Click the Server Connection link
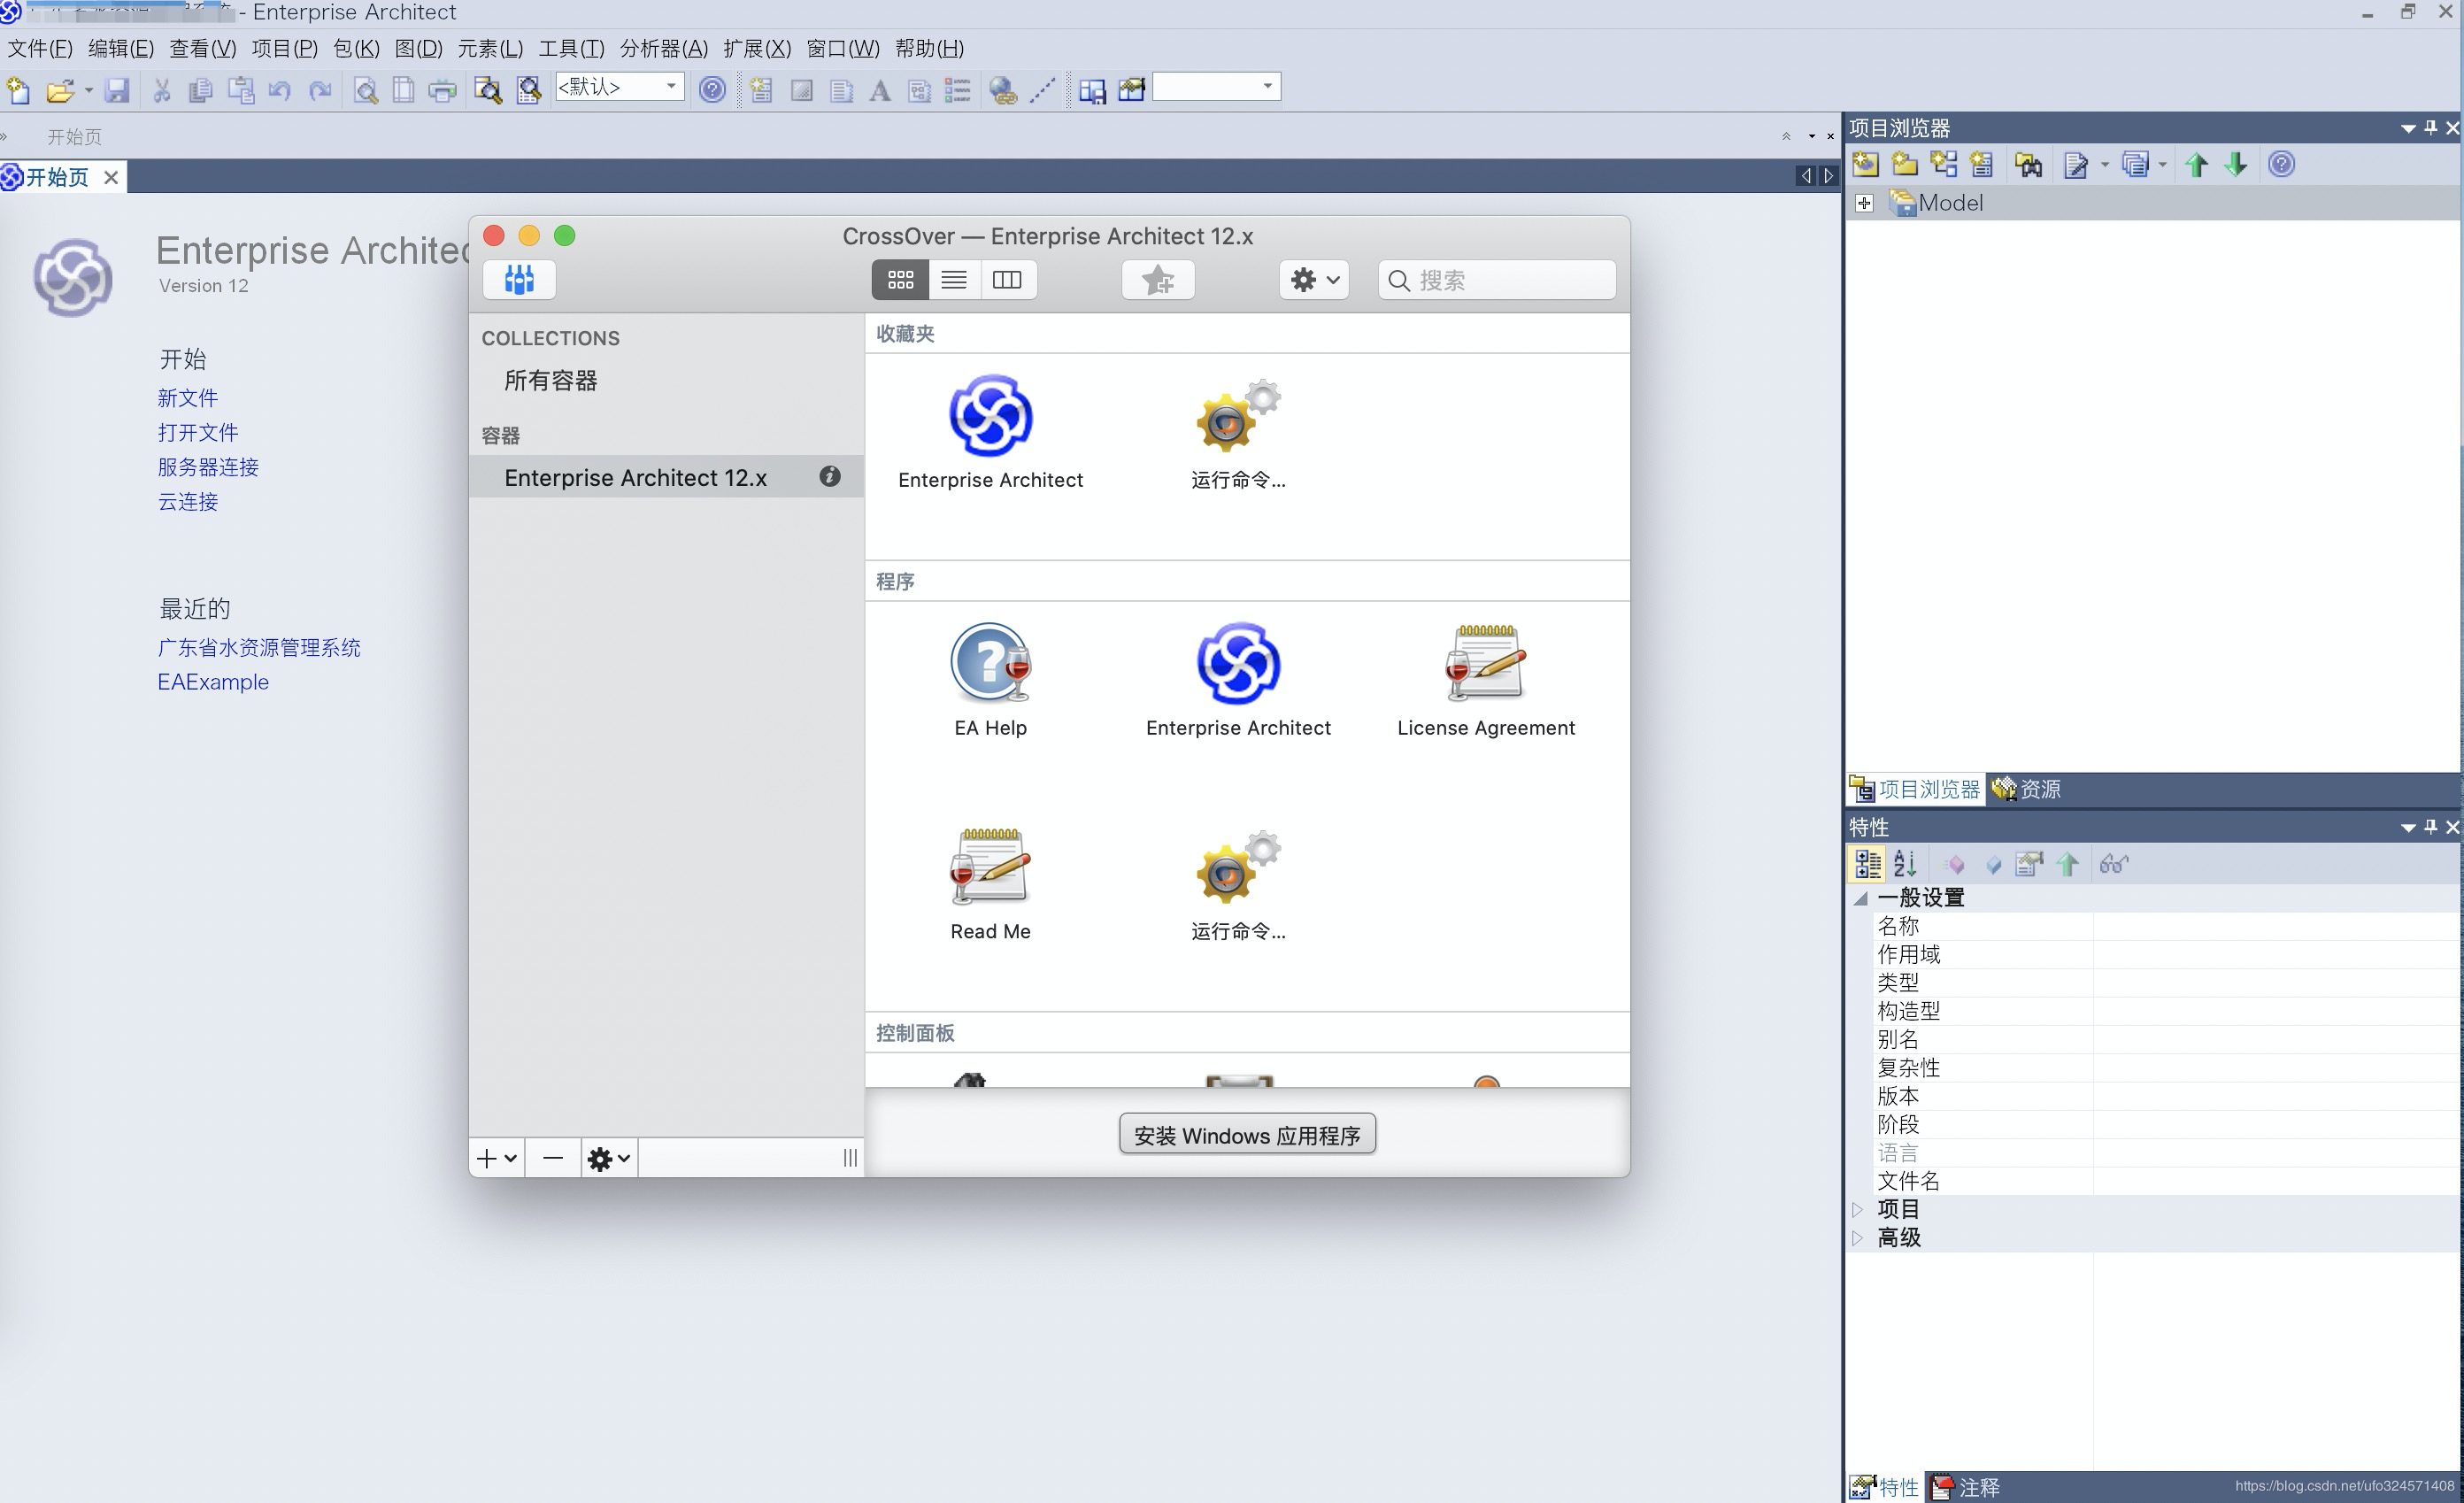Screen dimensions: 2464x1503 [208, 467]
